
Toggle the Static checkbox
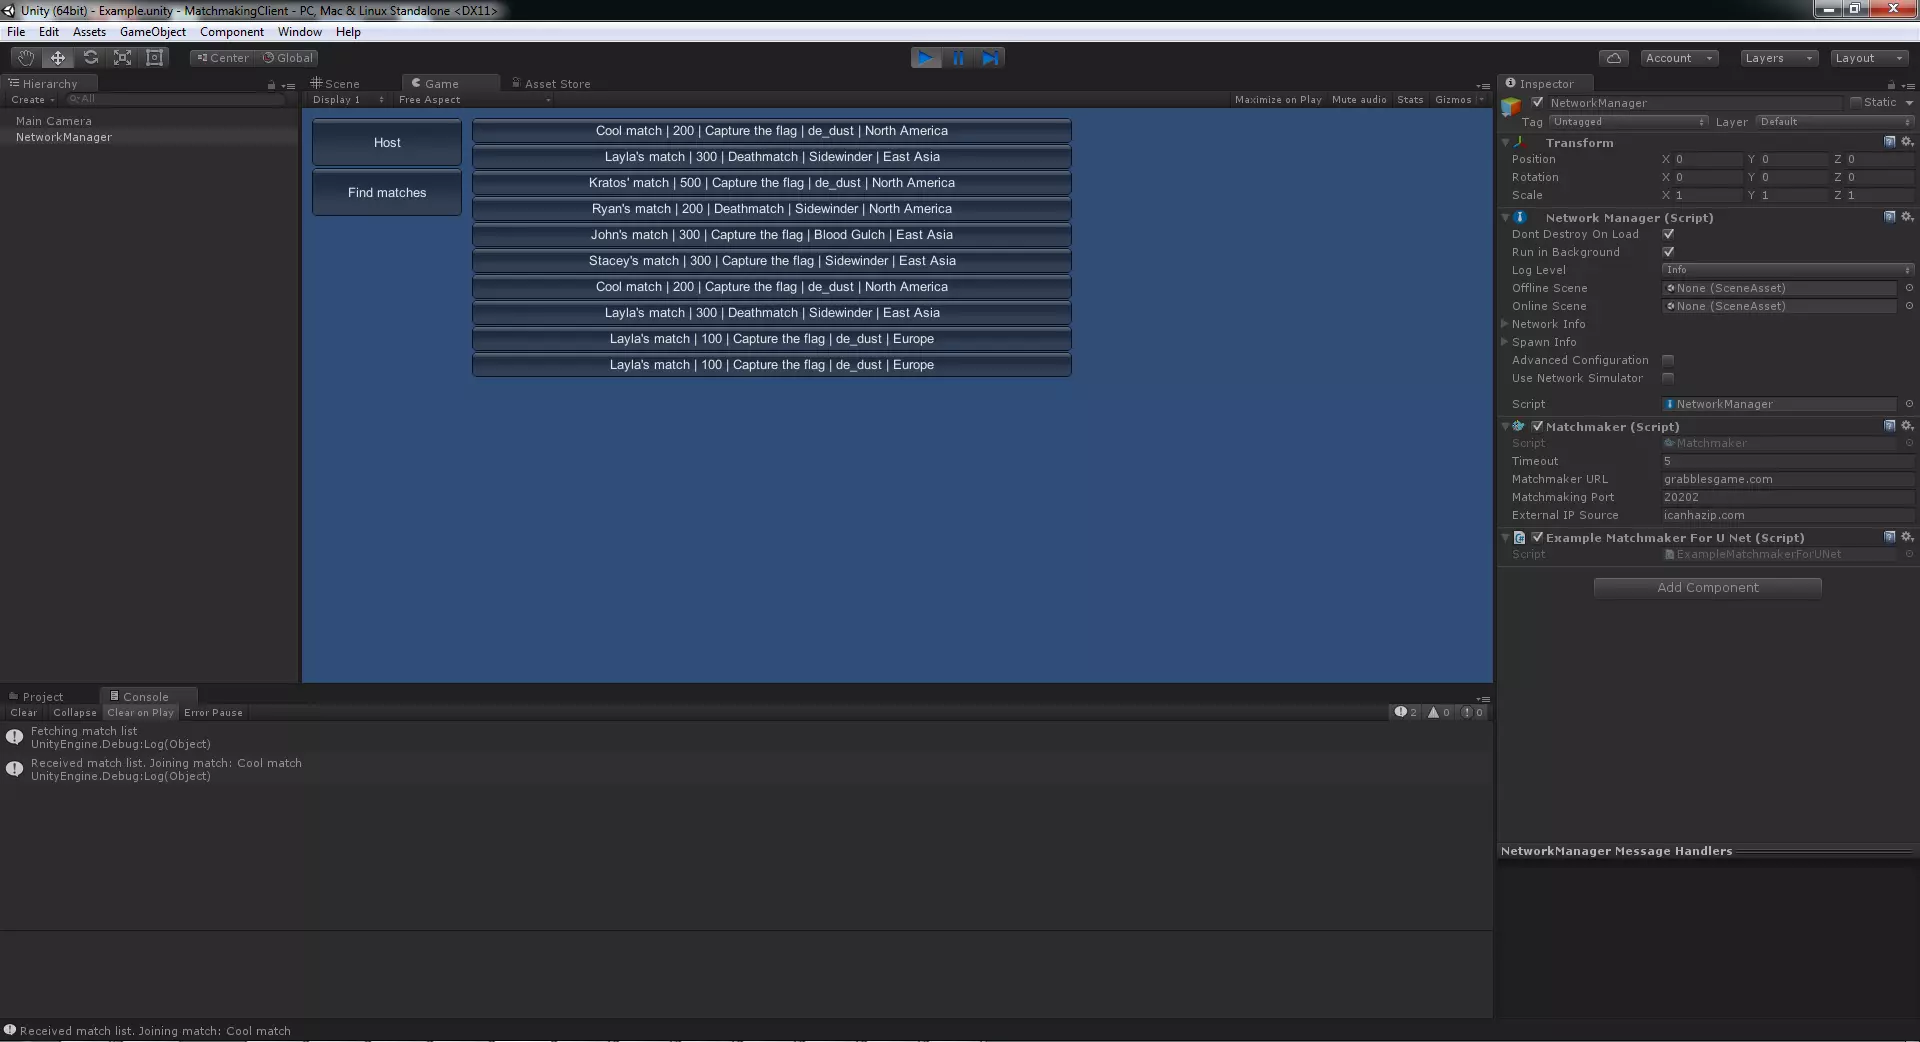click(1856, 102)
